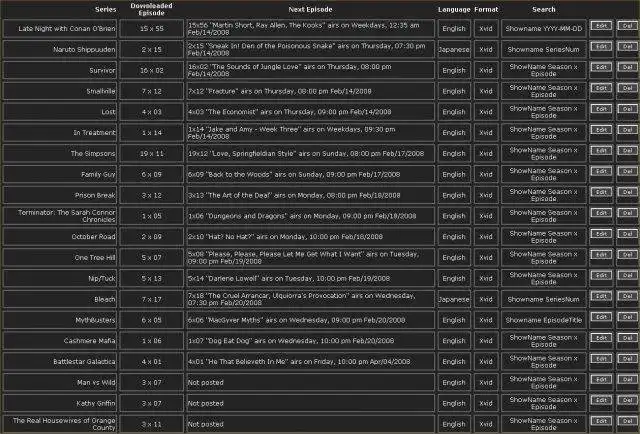Image resolution: width=640 pixels, height=434 pixels.
Task: Edit Terminator: The Sarah Connor Chronicles row
Action: coord(601,213)
